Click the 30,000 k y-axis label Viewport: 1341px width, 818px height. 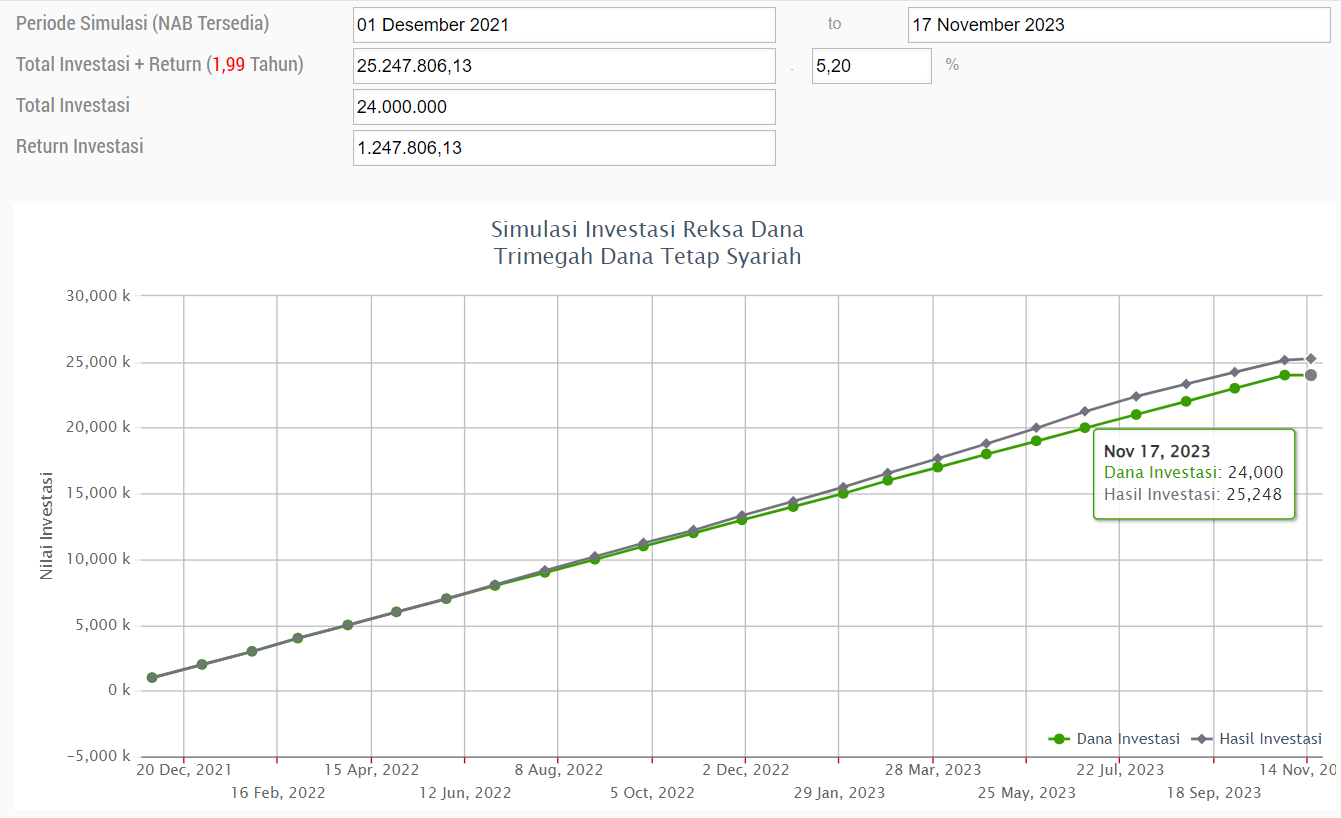[x=98, y=296]
